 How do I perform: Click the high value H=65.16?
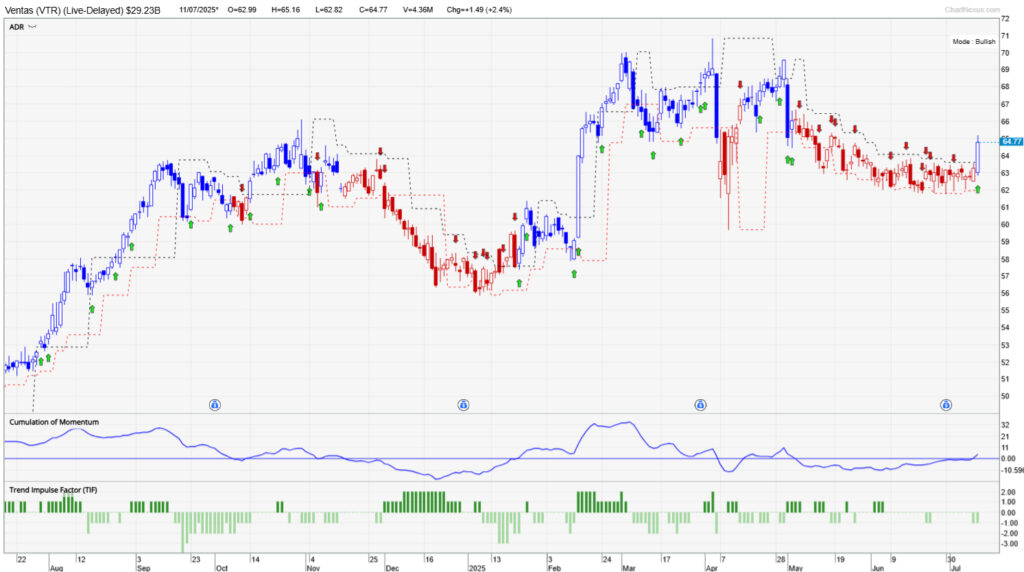(x=285, y=10)
